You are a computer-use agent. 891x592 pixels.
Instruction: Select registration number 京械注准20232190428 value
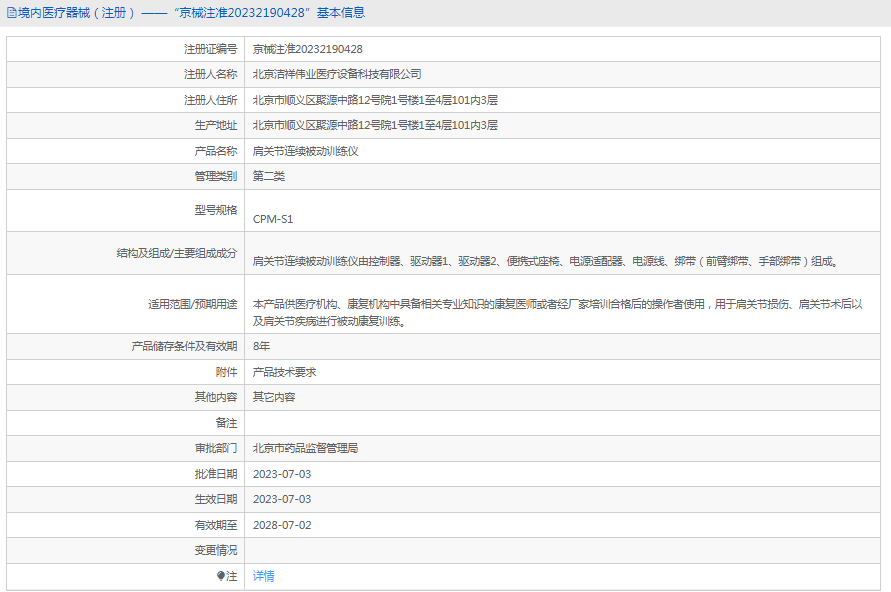click(x=307, y=49)
